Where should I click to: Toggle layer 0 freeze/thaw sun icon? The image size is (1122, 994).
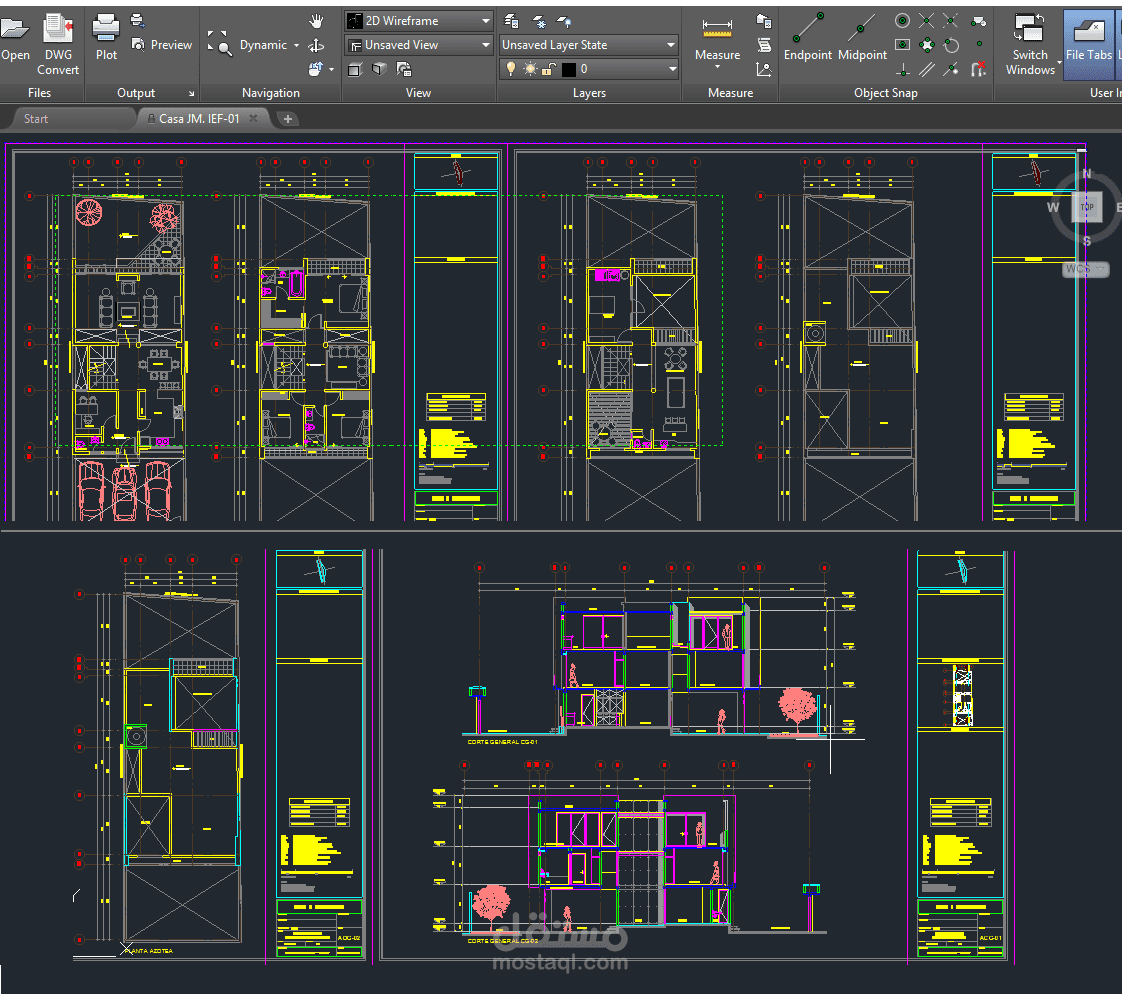click(x=530, y=69)
